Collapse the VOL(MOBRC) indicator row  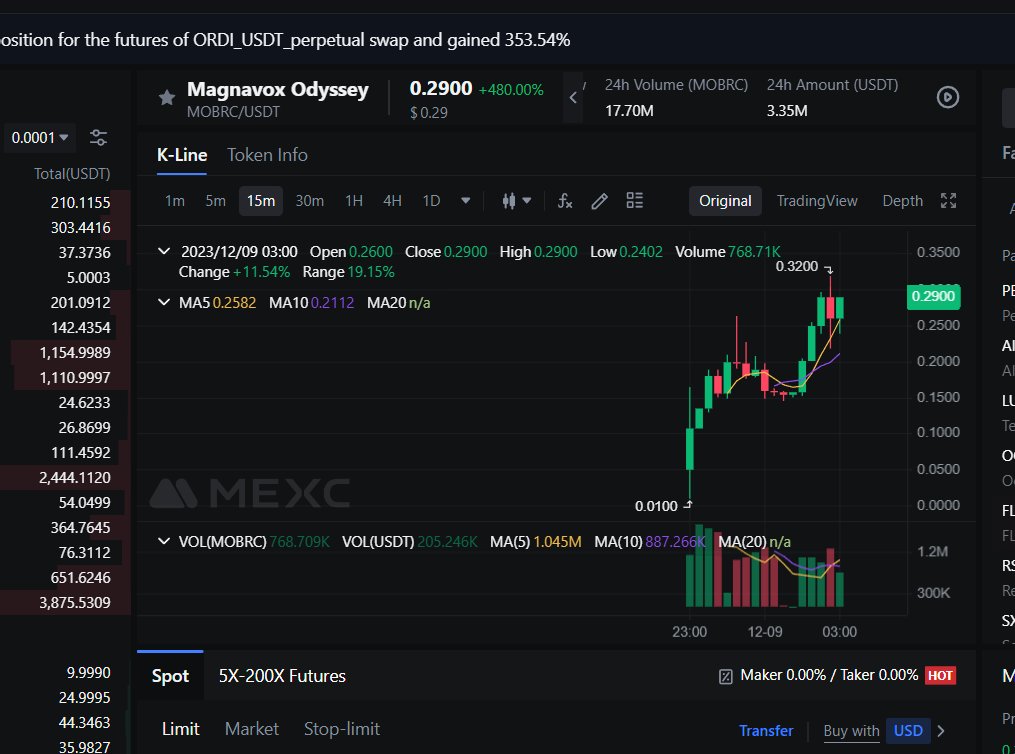[164, 541]
